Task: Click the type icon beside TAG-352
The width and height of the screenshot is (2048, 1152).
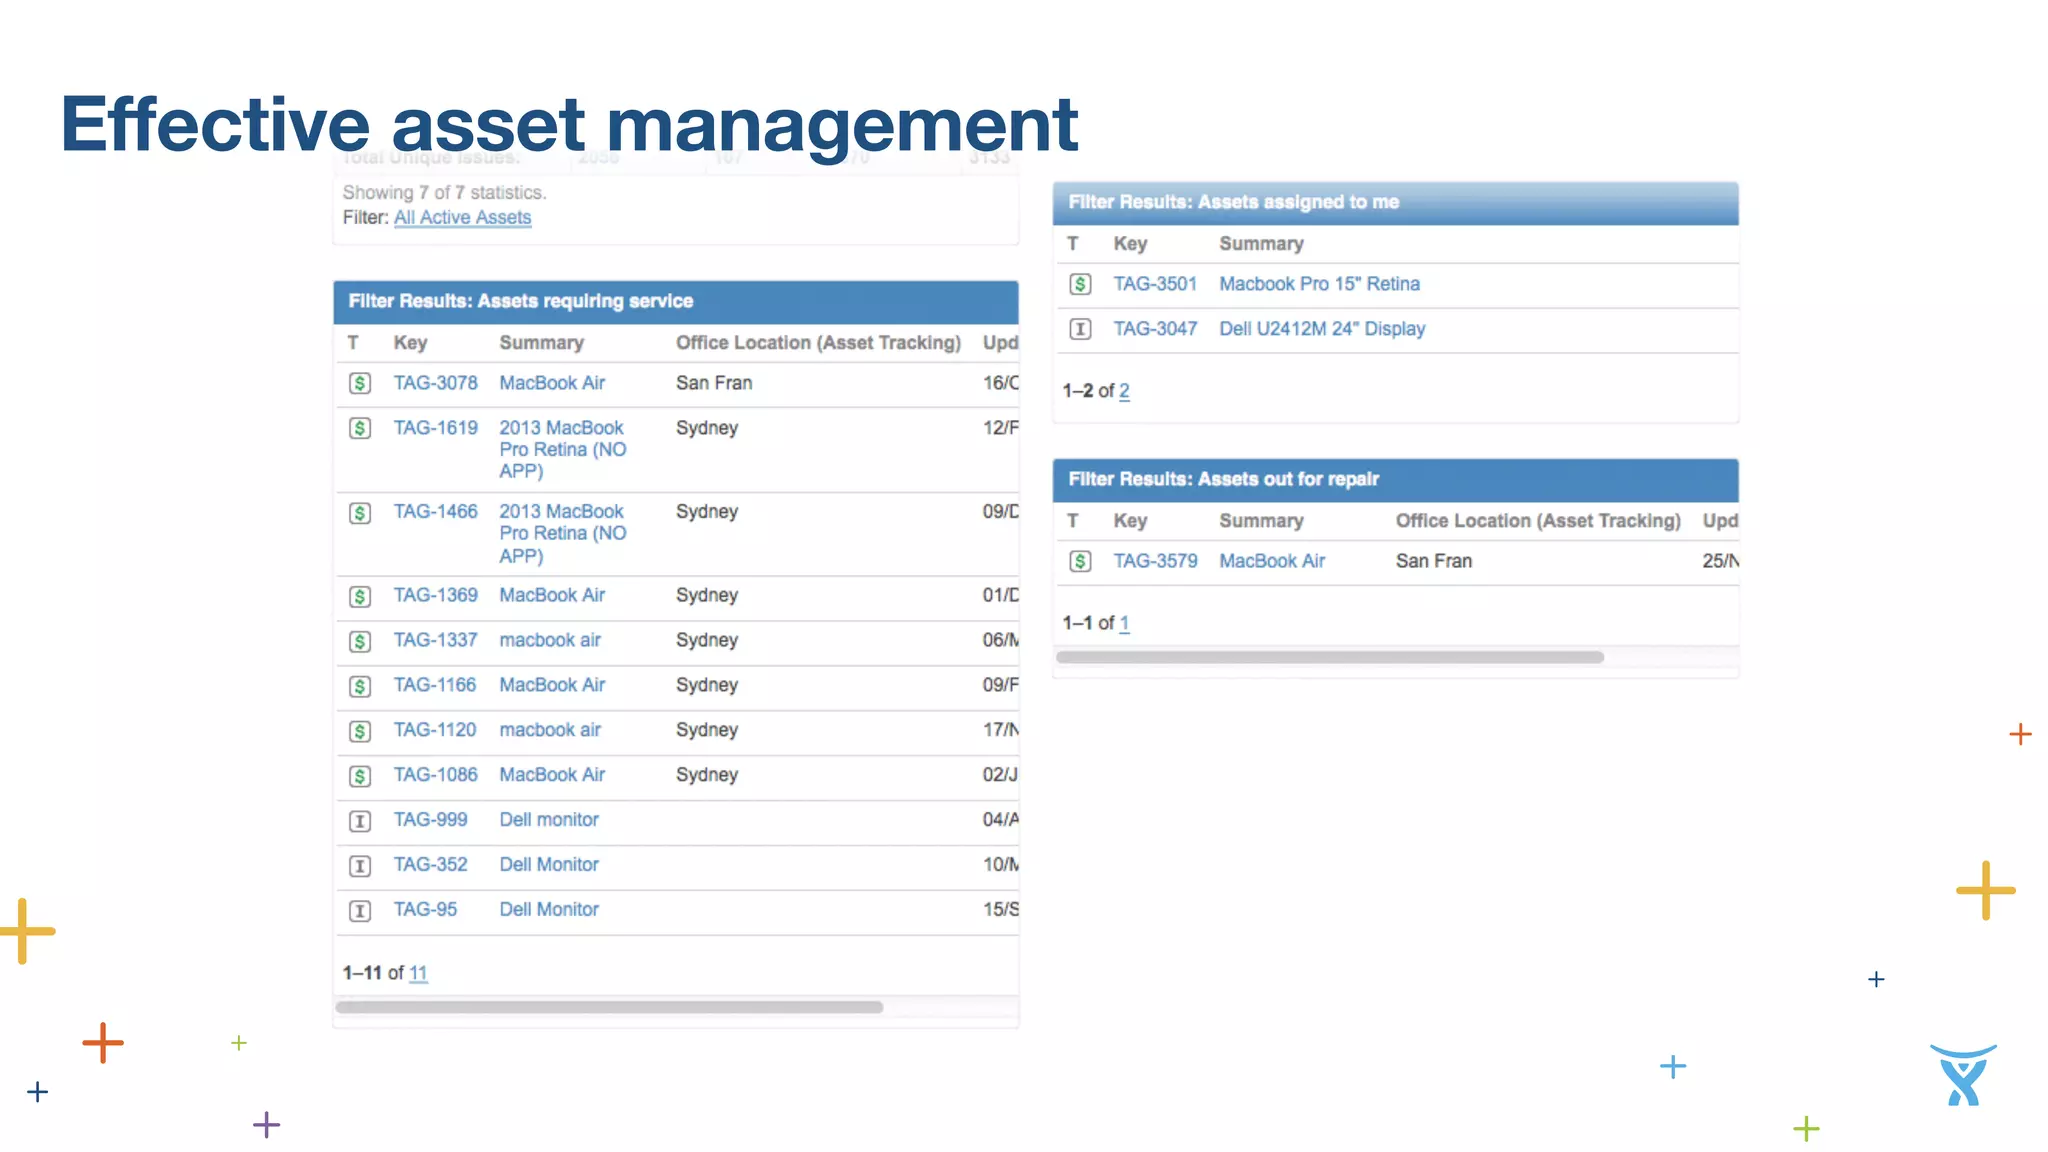Action: click(360, 866)
